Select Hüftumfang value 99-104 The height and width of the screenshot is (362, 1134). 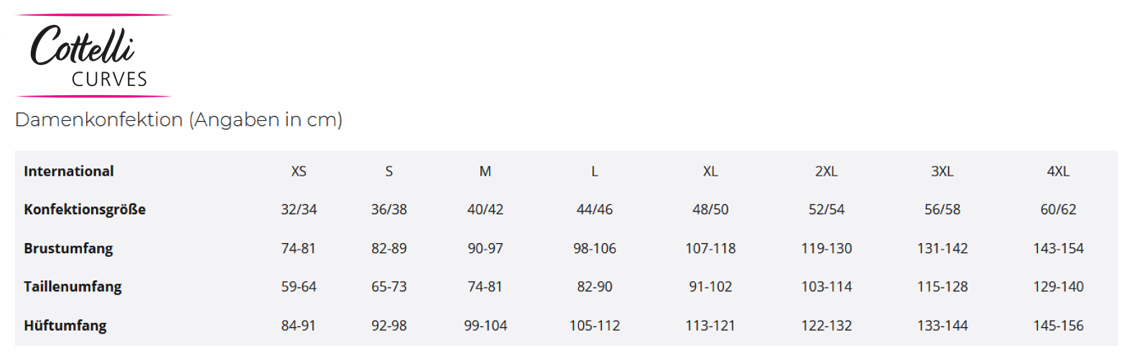tap(485, 326)
